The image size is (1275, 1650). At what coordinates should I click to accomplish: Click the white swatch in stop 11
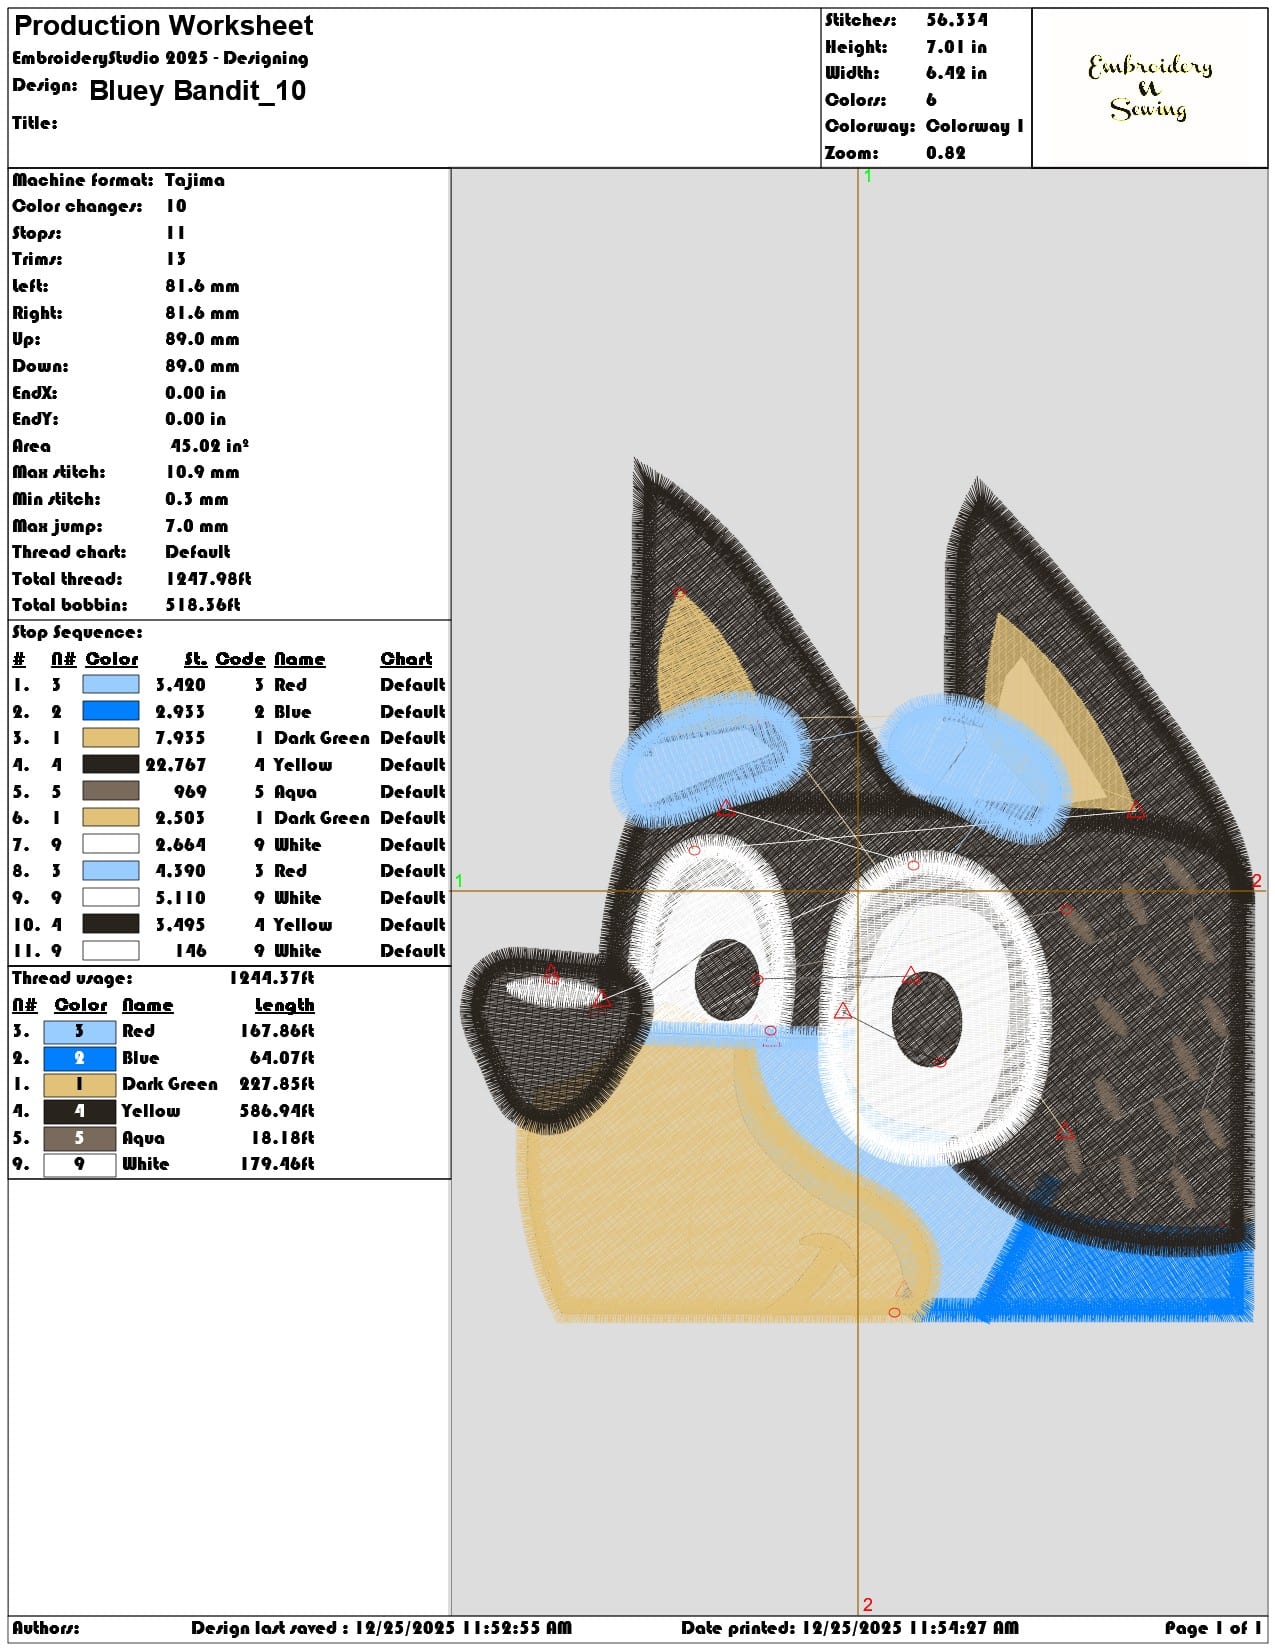pyautogui.click(x=110, y=951)
